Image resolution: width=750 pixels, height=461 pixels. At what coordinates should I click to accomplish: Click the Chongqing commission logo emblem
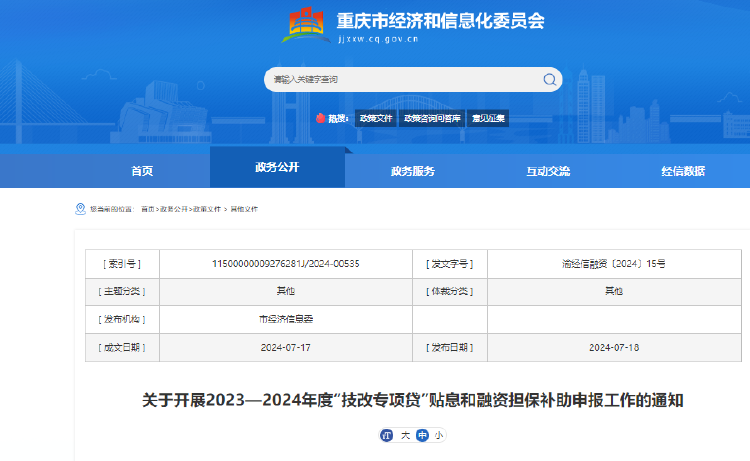click(x=306, y=25)
